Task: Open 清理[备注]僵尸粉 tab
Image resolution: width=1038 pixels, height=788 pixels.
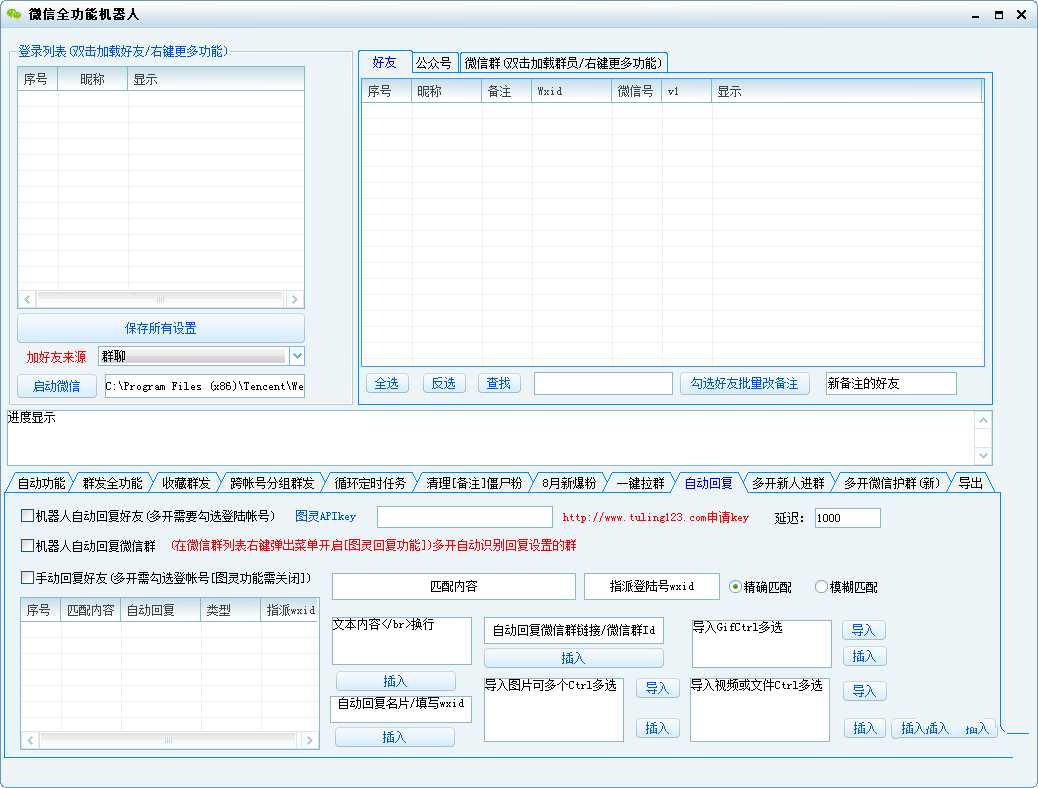Action: pos(474,483)
